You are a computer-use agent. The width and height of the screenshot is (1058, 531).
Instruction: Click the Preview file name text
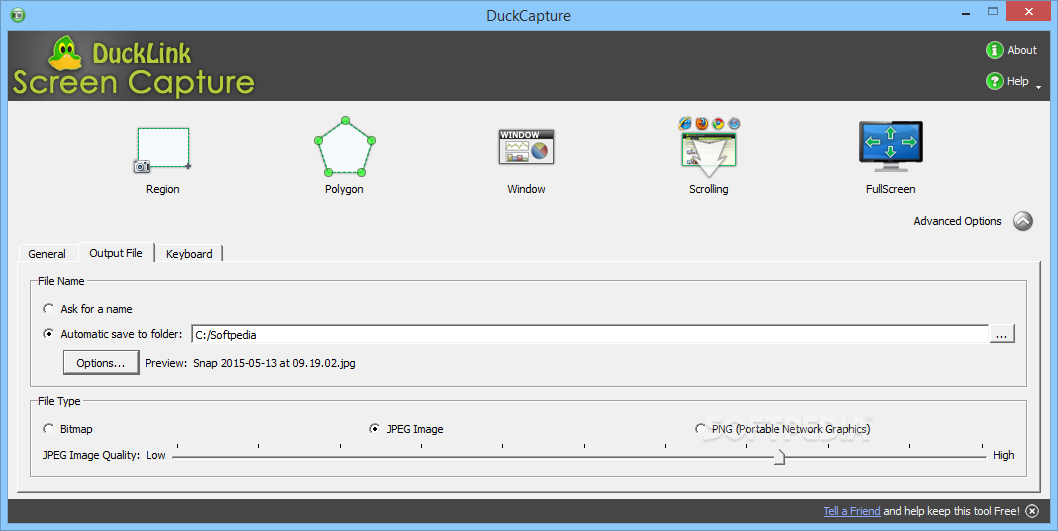[x=274, y=363]
